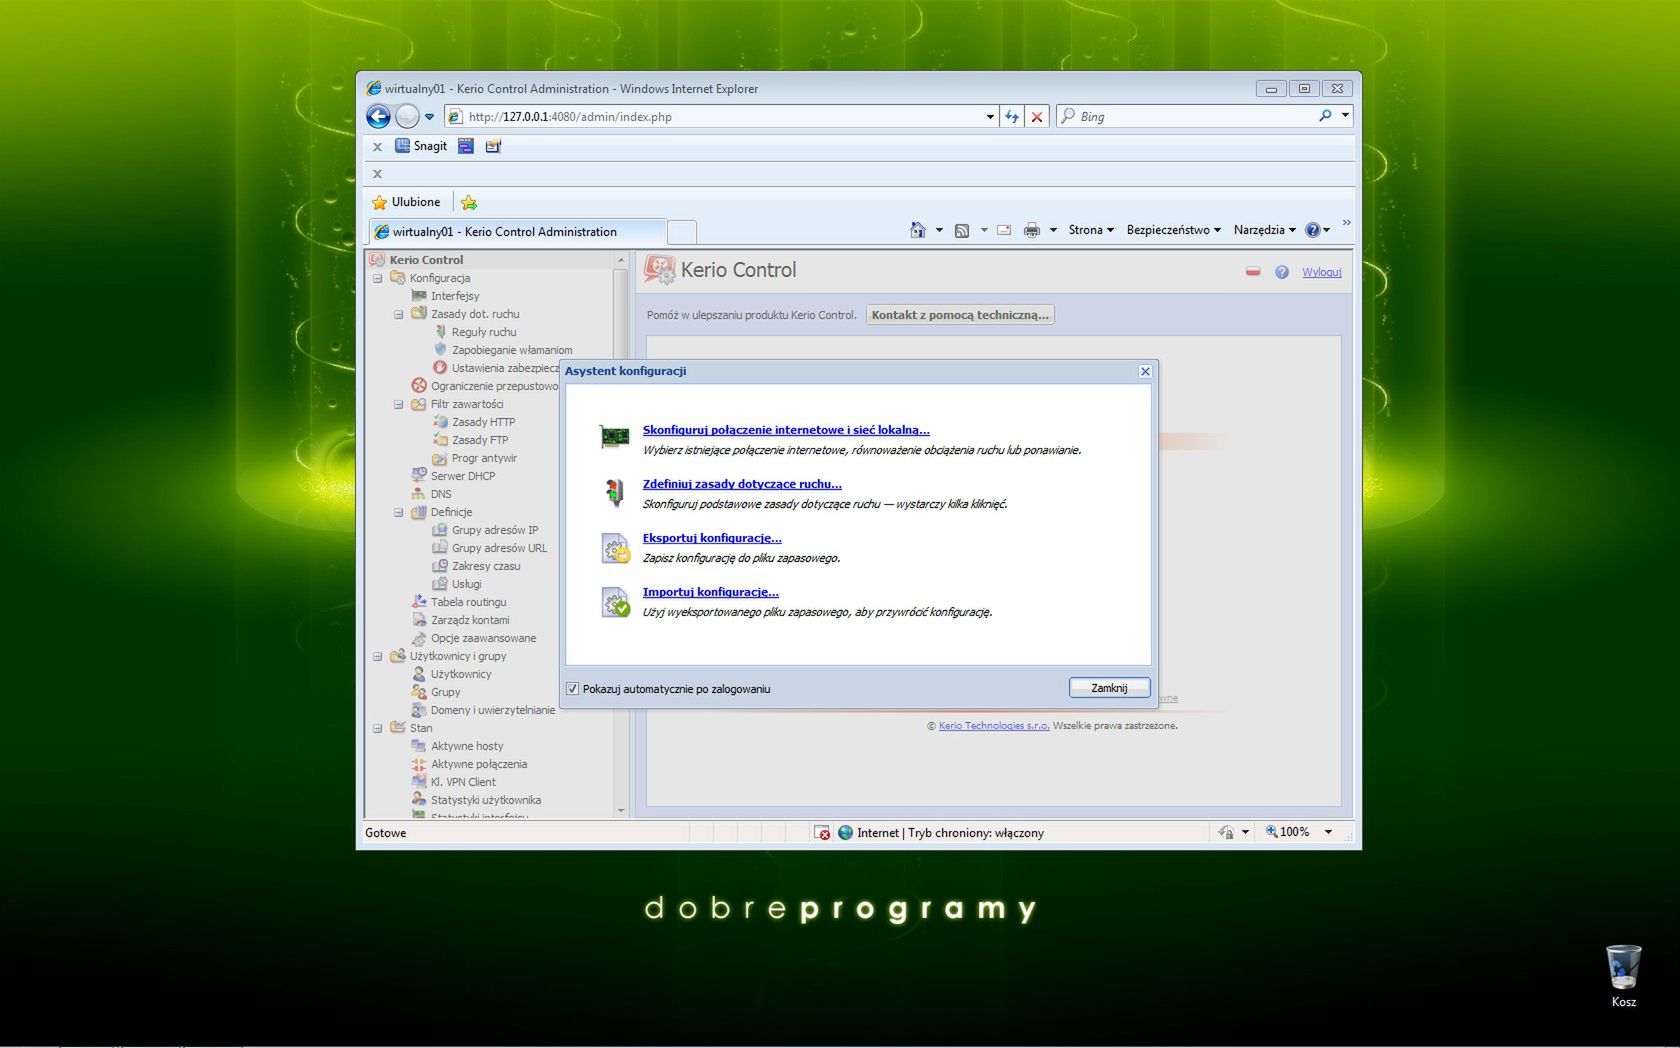Uncheck Pokazuj automatycznie po zalogowaniu
The width and height of the screenshot is (1680, 1048).
pos(573,689)
